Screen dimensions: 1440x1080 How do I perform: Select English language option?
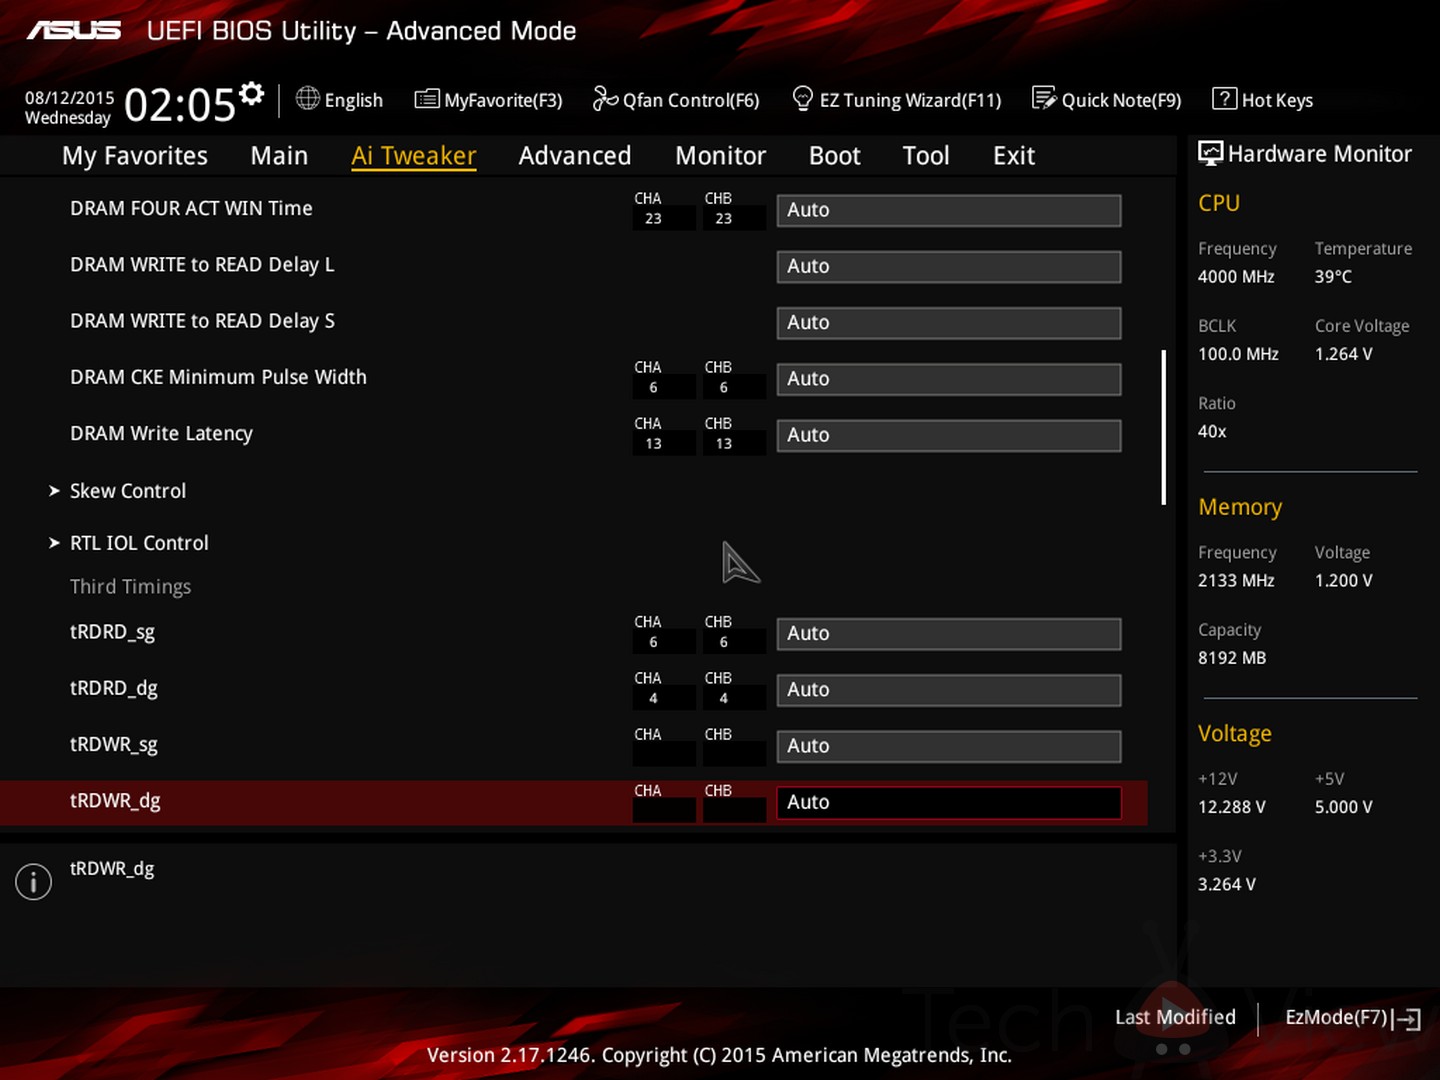coord(353,100)
